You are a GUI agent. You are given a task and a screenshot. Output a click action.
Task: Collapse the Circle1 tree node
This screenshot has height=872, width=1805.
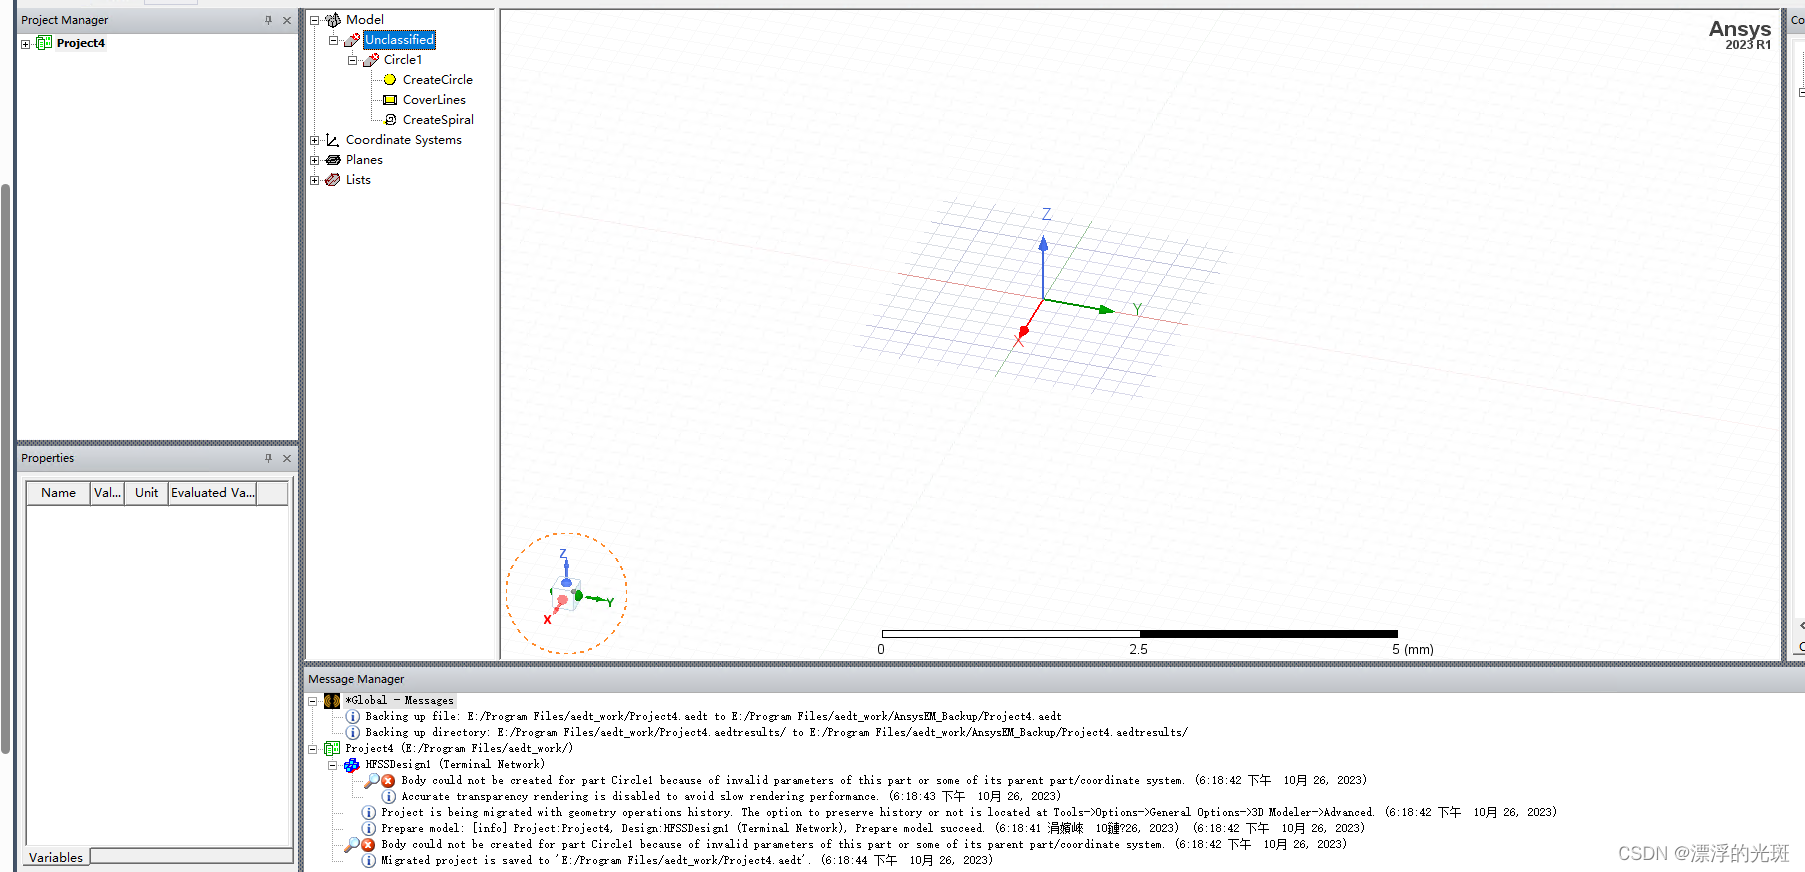click(x=352, y=60)
